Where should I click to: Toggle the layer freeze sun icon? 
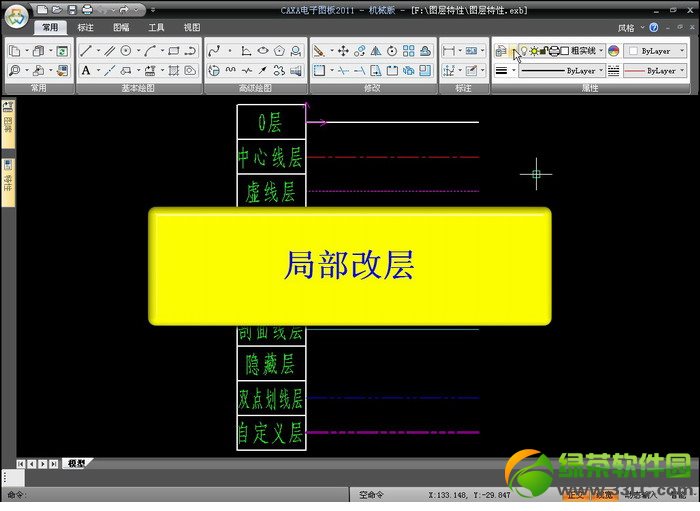point(533,51)
